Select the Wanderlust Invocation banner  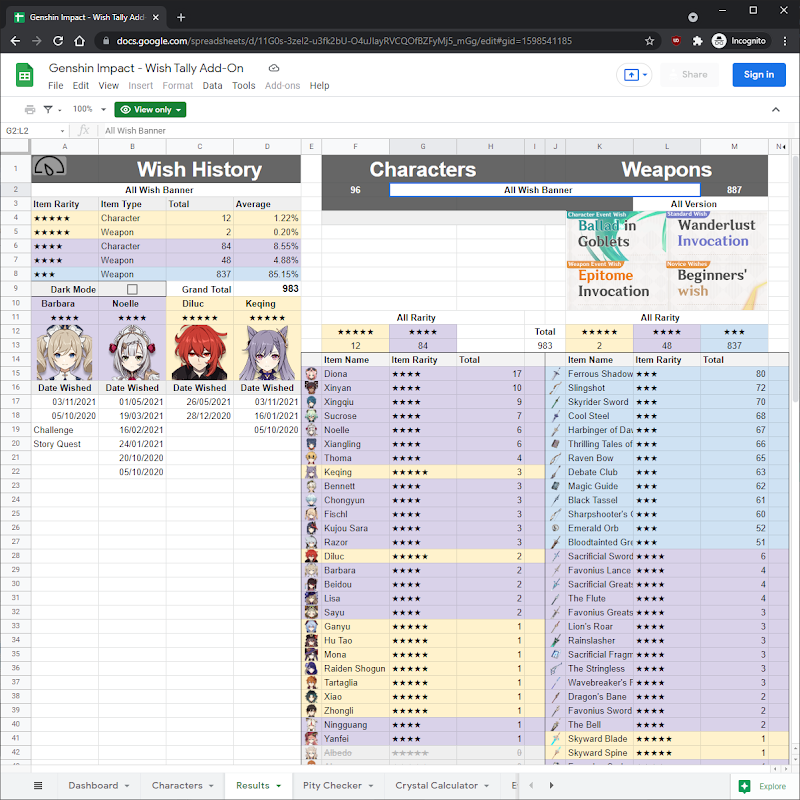coord(715,235)
